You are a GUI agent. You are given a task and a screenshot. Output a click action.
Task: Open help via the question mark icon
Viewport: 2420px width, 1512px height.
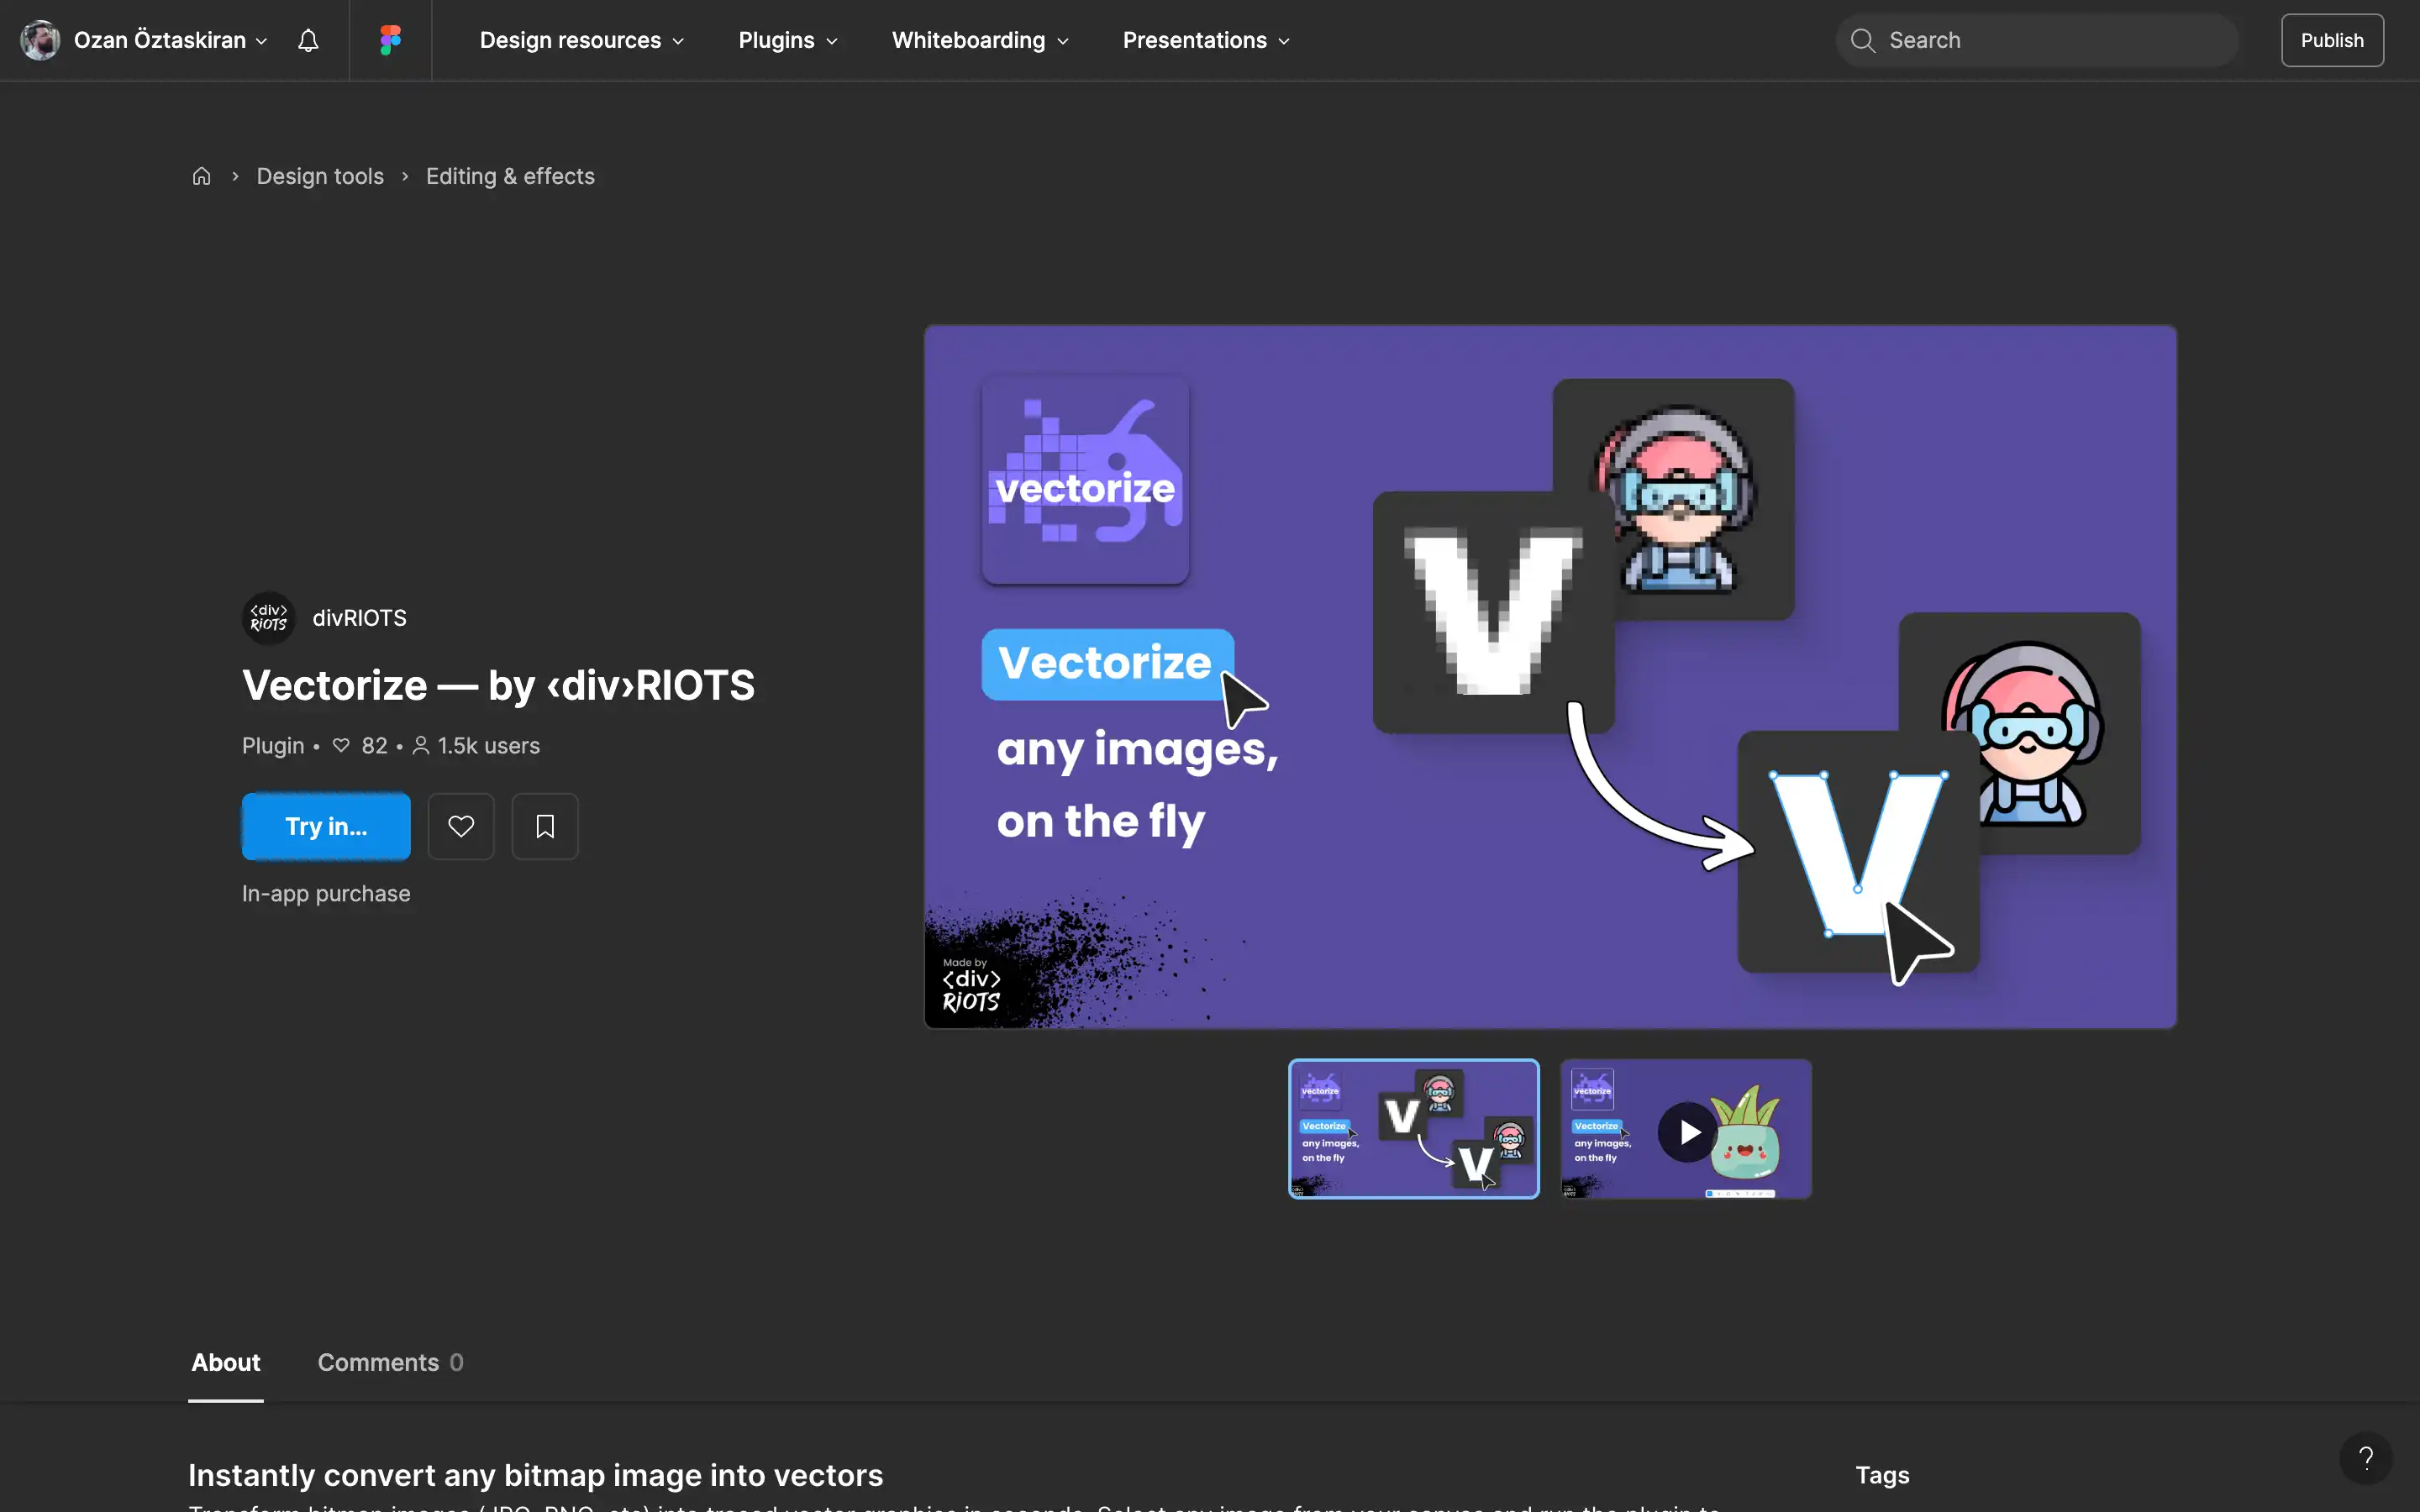pos(2366,1458)
